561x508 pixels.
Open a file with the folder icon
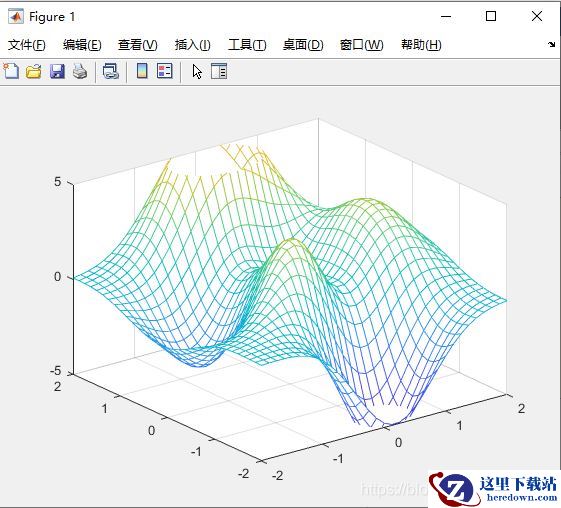34,71
